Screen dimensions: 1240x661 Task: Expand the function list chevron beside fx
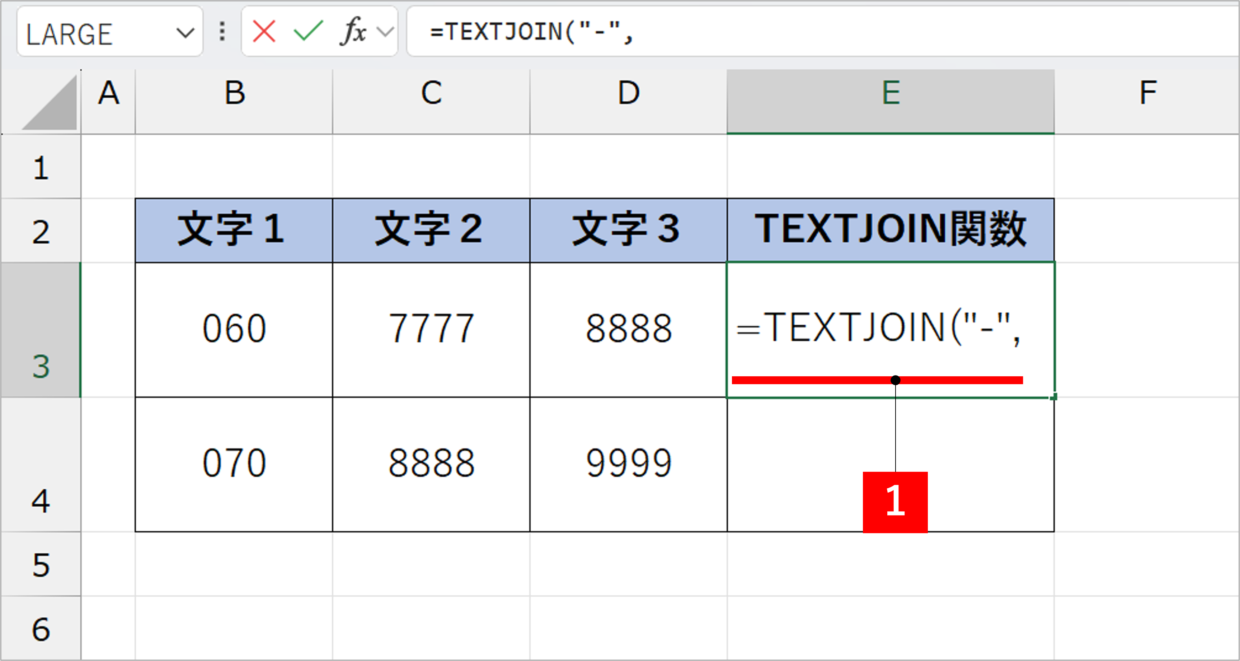(384, 32)
